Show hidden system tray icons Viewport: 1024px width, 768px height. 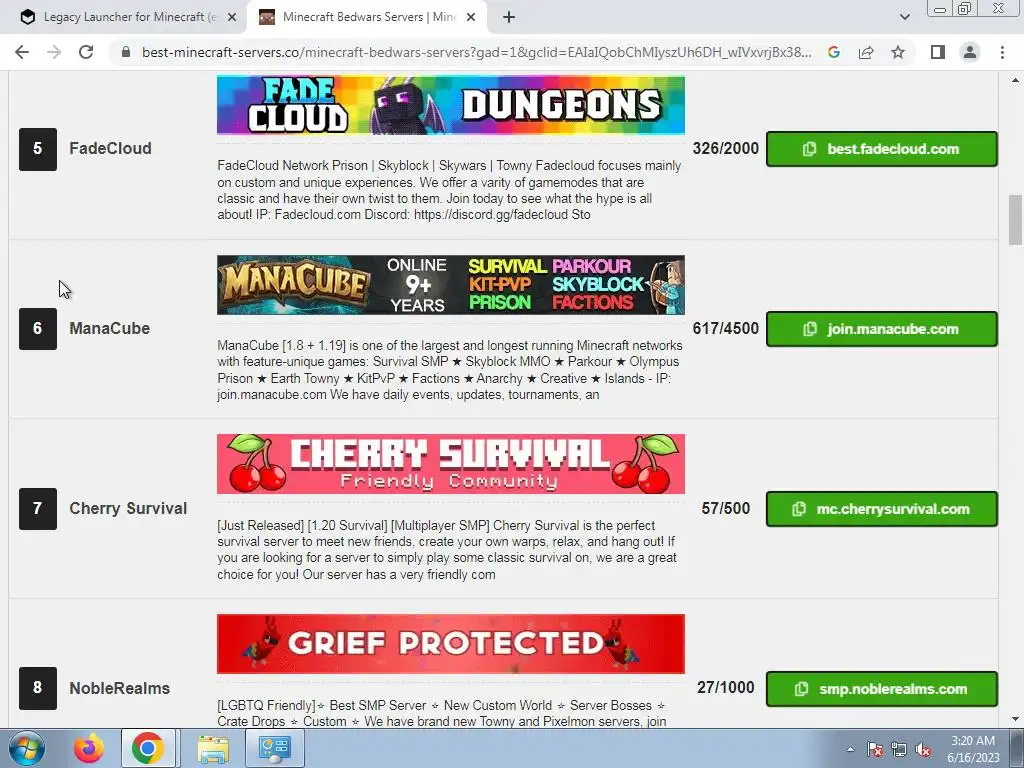point(850,749)
